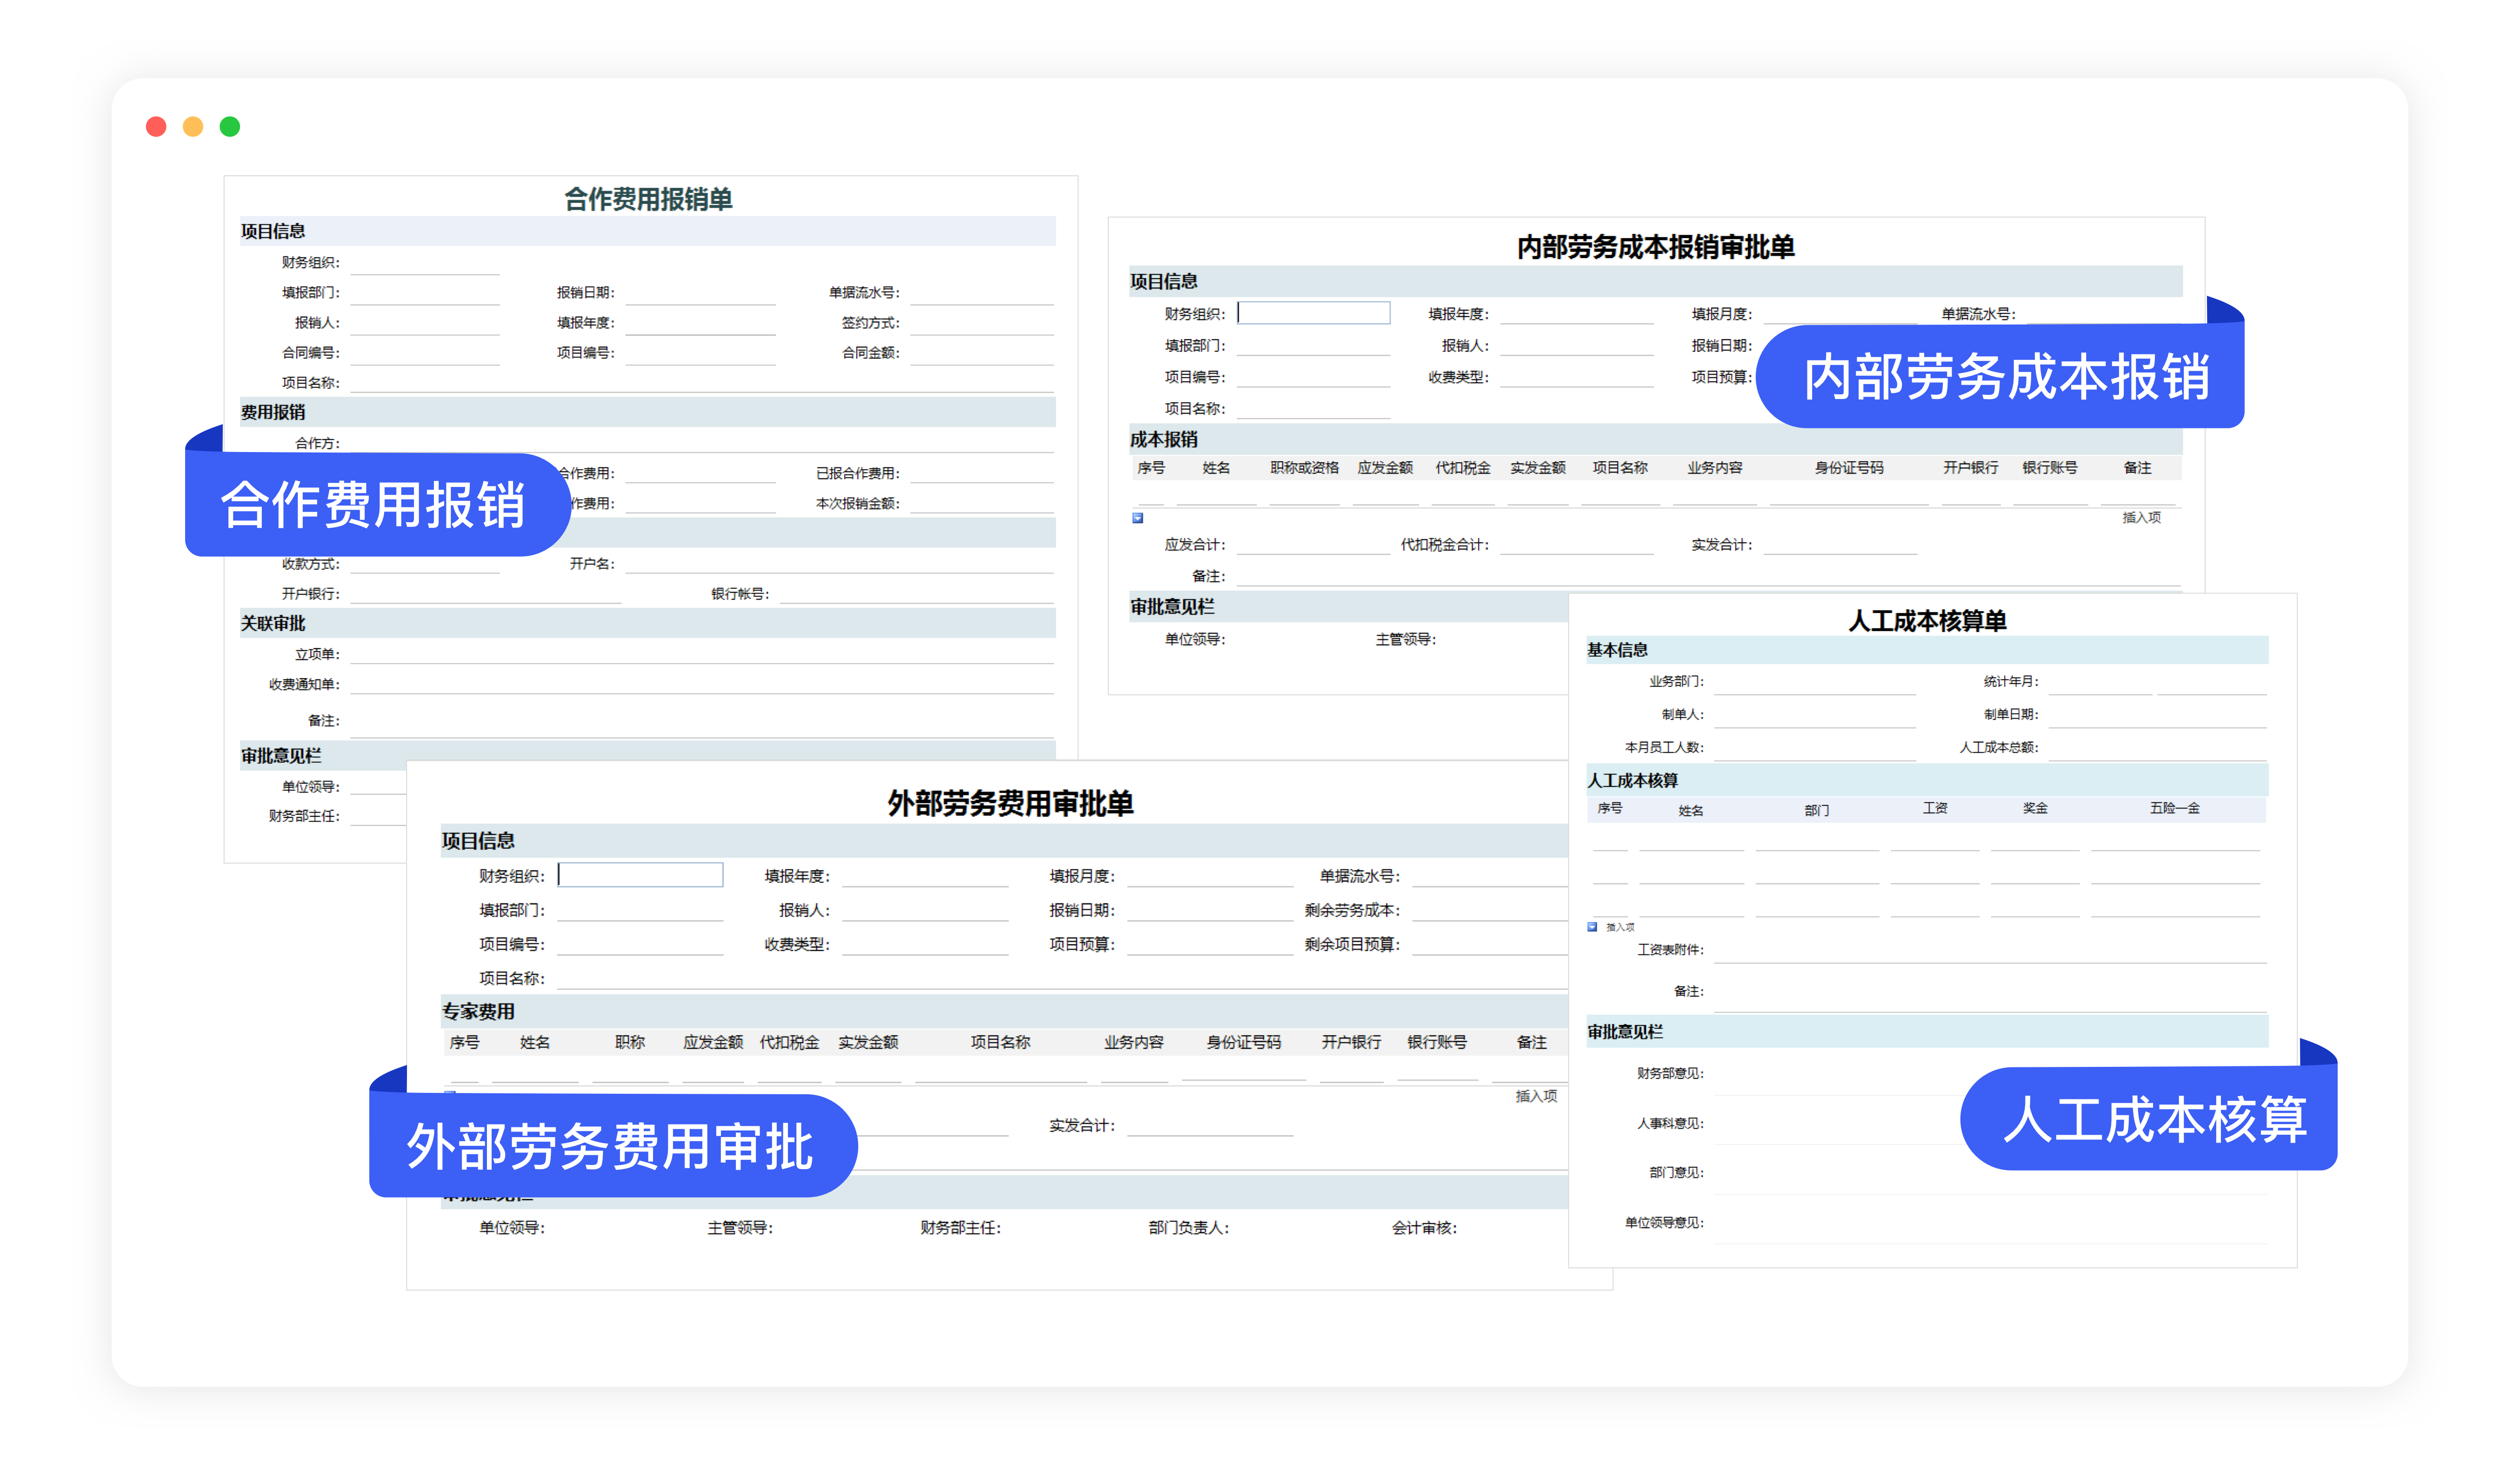This screenshot has height=1464, width=2520.
Task: Click the red close dot in the window header
Action: click(156, 126)
